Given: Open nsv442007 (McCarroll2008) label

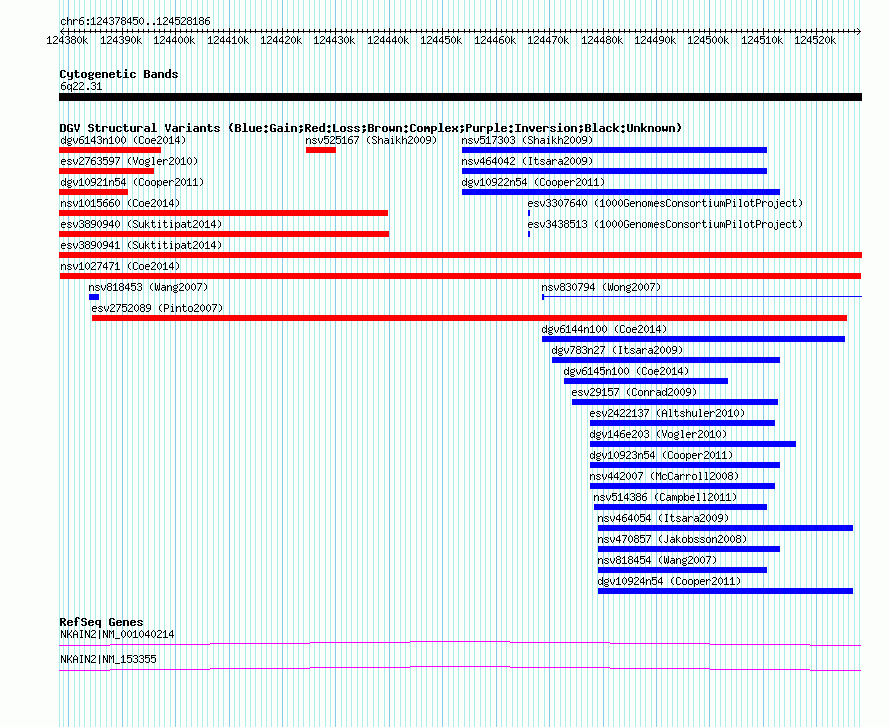Looking at the screenshot, I should (664, 476).
